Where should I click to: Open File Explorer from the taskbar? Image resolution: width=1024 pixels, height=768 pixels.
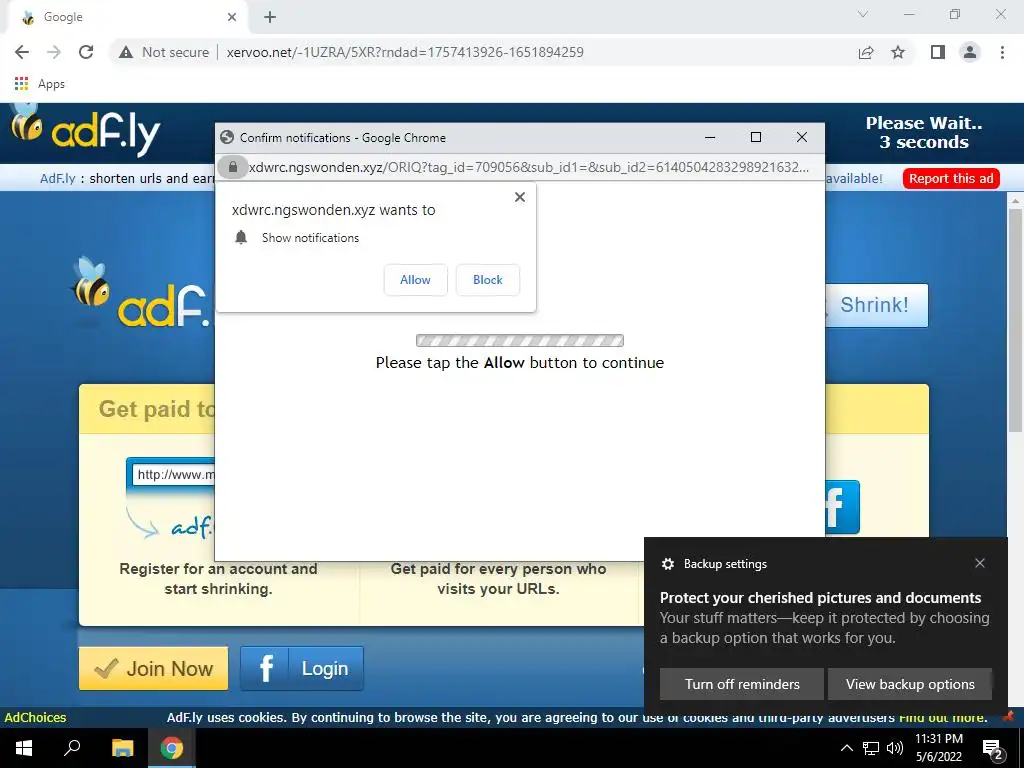pos(122,748)
